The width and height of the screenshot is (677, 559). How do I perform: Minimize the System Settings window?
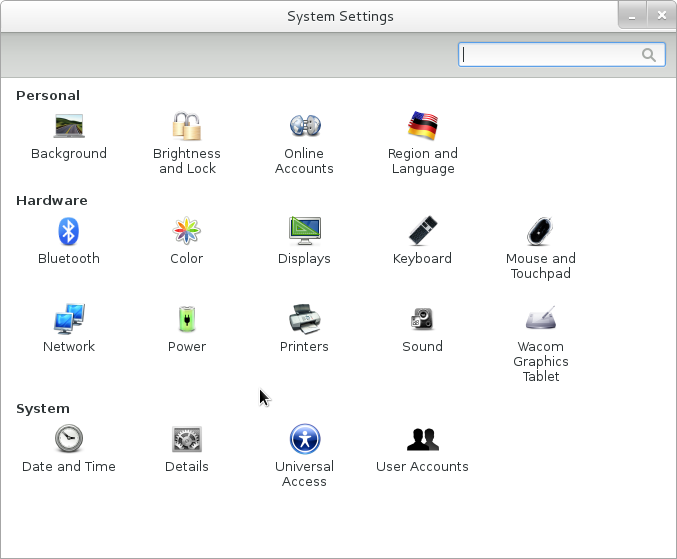(x=632, y=16)
